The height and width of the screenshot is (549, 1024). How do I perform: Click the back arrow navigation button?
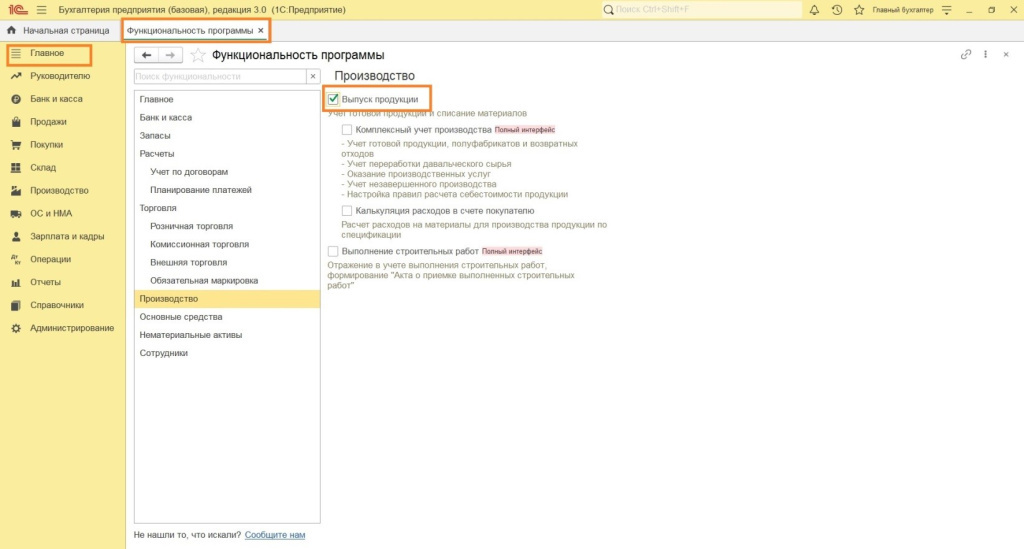146,55
